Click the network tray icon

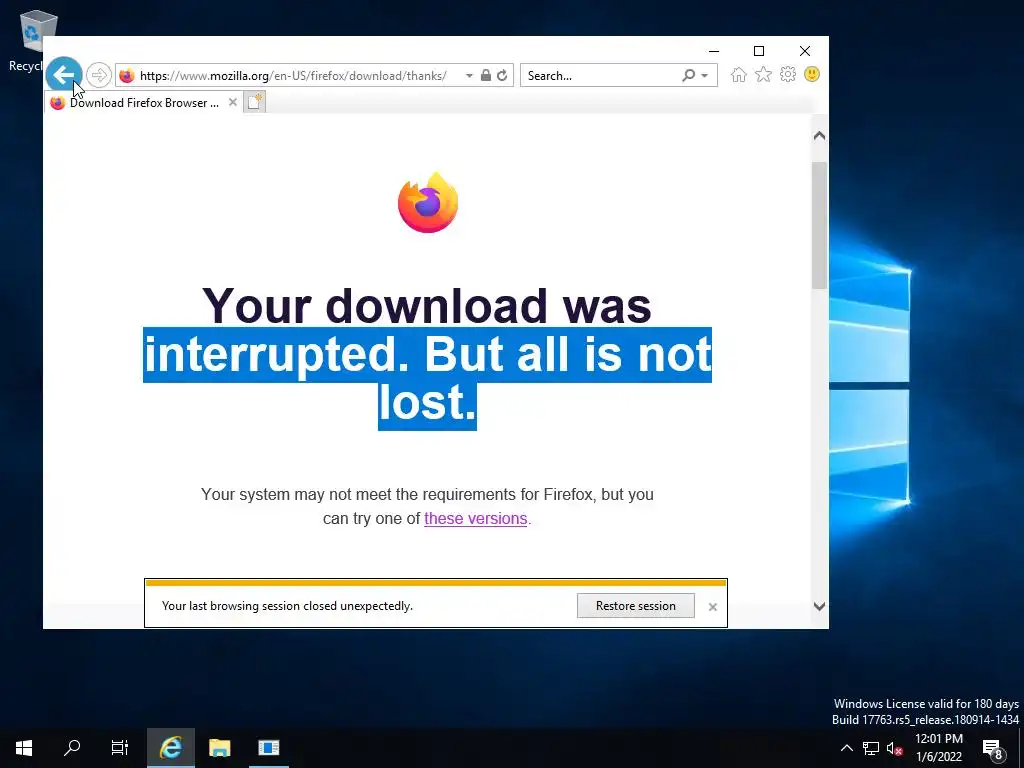click(871, 748)
